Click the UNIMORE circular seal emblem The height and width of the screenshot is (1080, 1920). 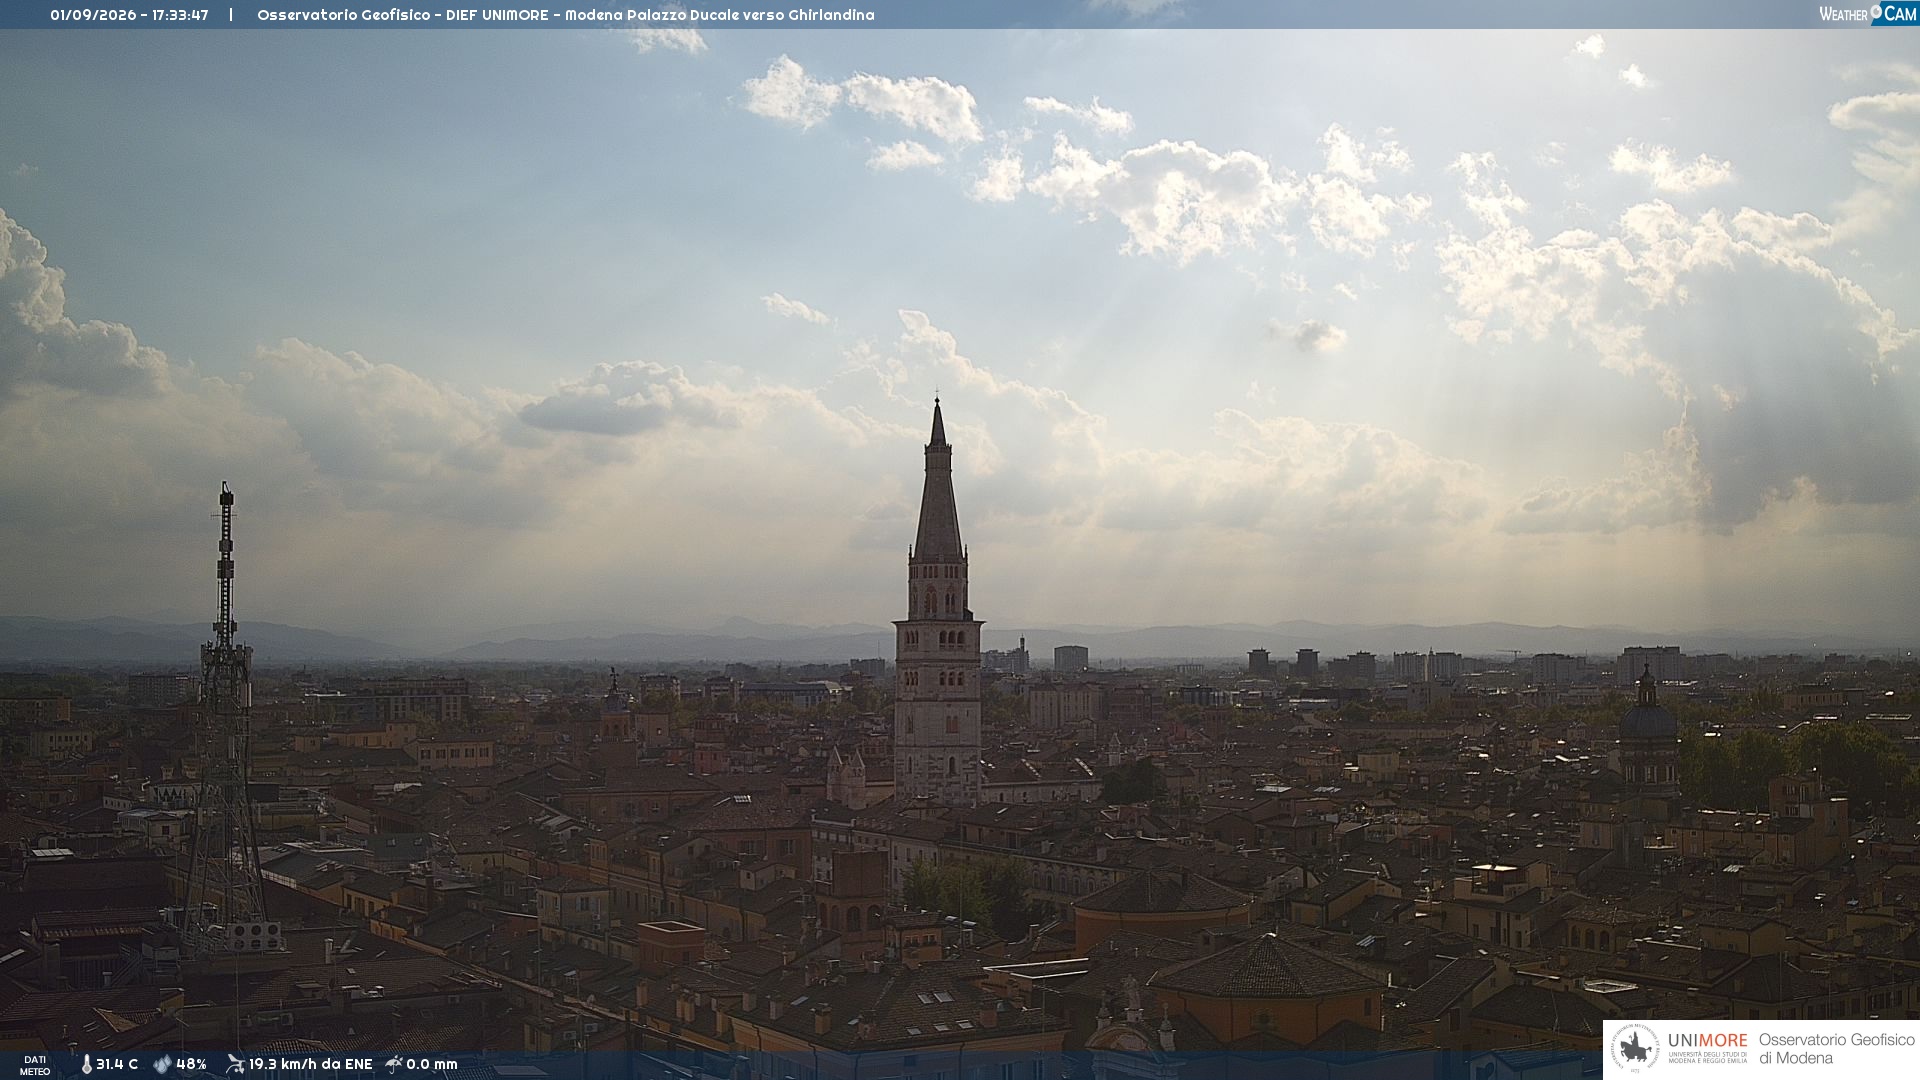(1635, 1049)
